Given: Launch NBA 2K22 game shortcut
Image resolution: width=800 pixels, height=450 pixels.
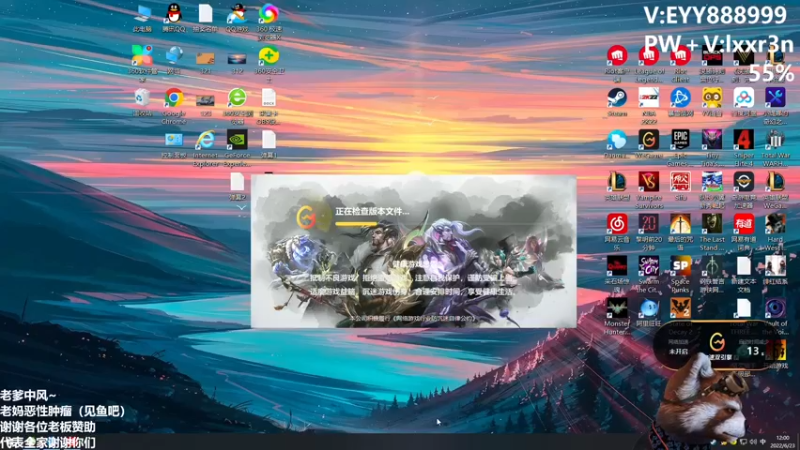Looking at the screenshot, I should [x=649, y=97].
